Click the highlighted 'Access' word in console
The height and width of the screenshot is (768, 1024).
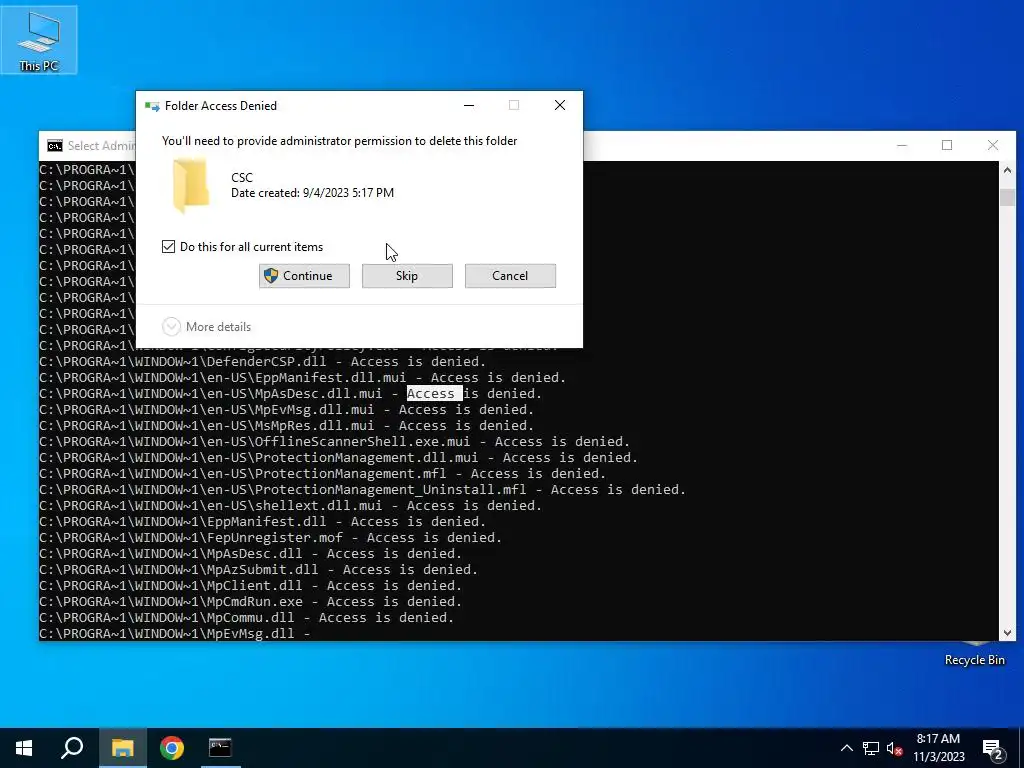[430, 394]
